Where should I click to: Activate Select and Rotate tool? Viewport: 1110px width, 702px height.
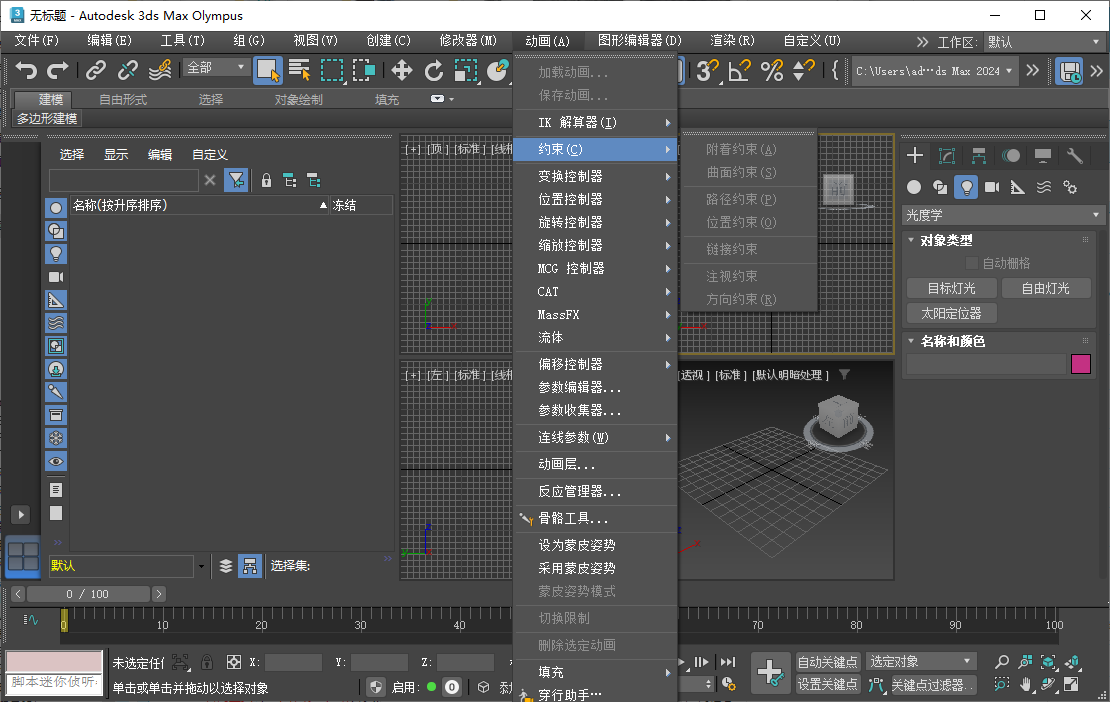tap(433, 70)
